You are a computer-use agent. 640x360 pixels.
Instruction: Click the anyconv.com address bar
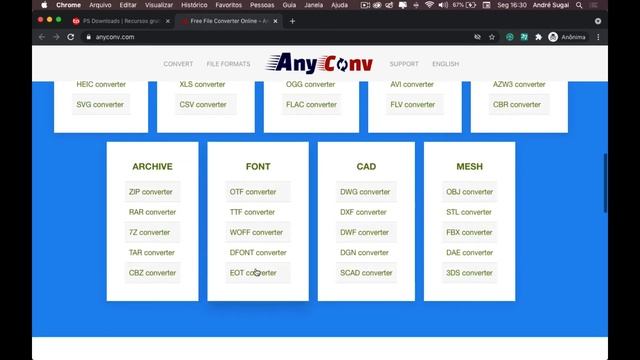[x=278, y=37]
